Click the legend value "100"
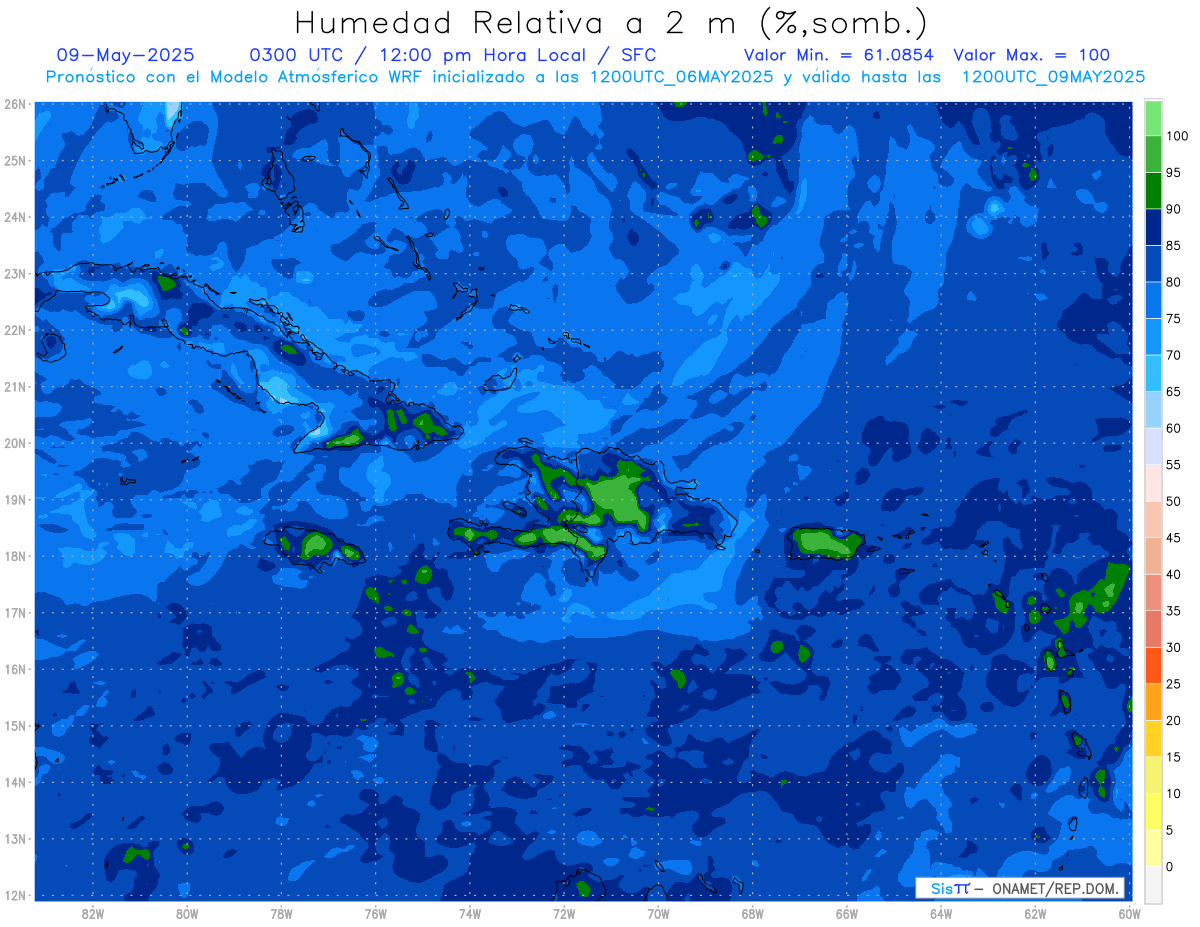Viewport: 1200px width, 927px height. coord(1176,136)
